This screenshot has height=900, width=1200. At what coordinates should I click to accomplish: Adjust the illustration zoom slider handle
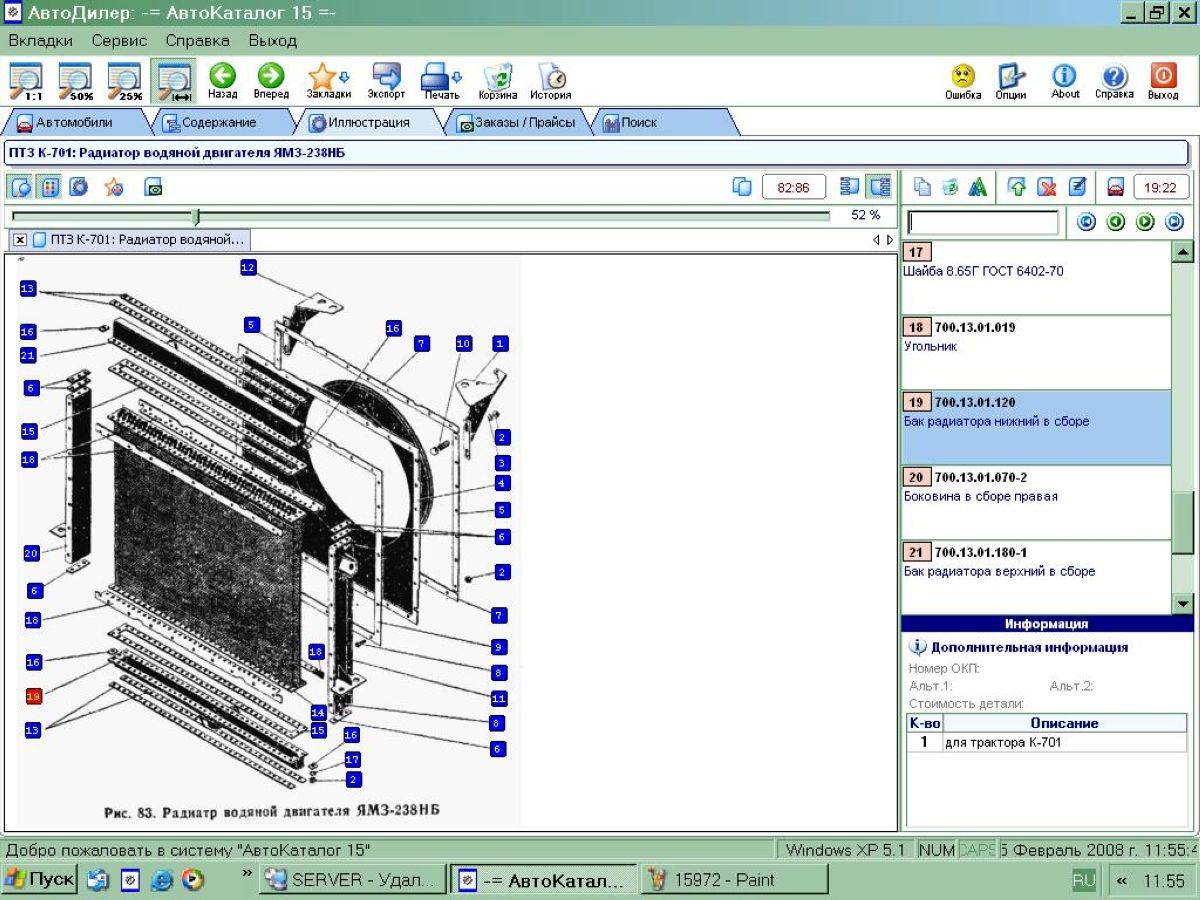[196, 216]
